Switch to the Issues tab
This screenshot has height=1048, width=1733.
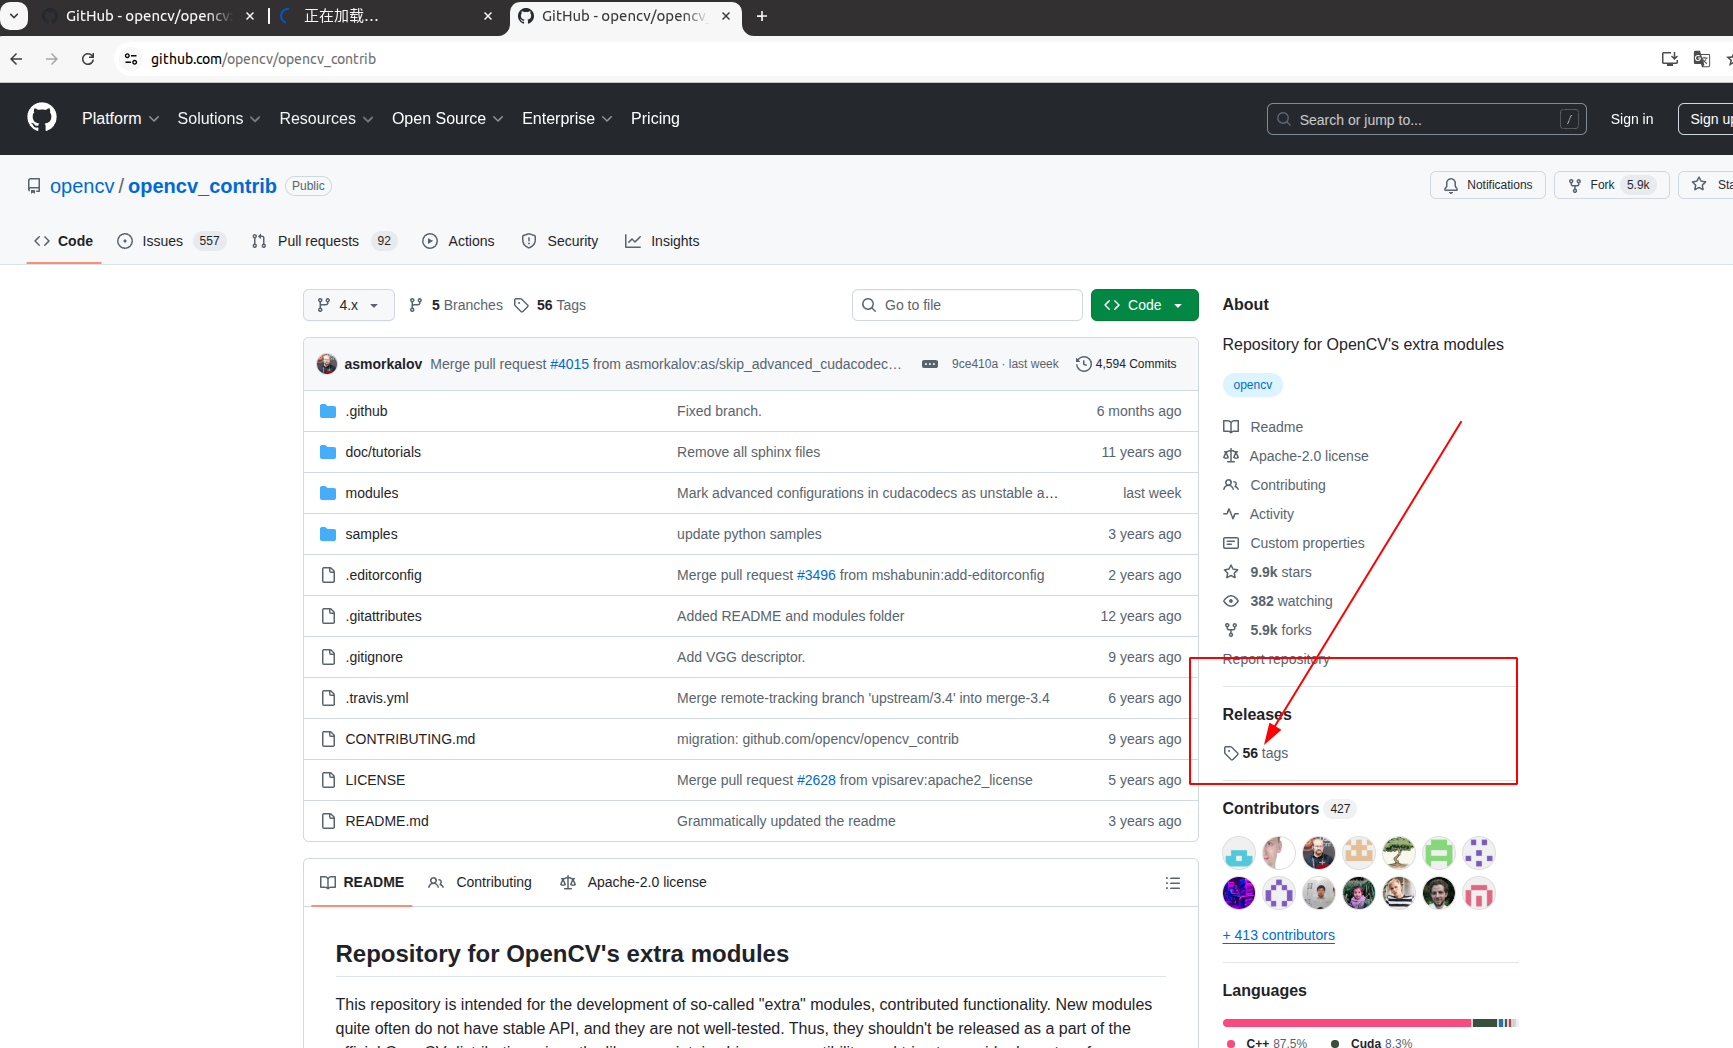coord(170,241)
